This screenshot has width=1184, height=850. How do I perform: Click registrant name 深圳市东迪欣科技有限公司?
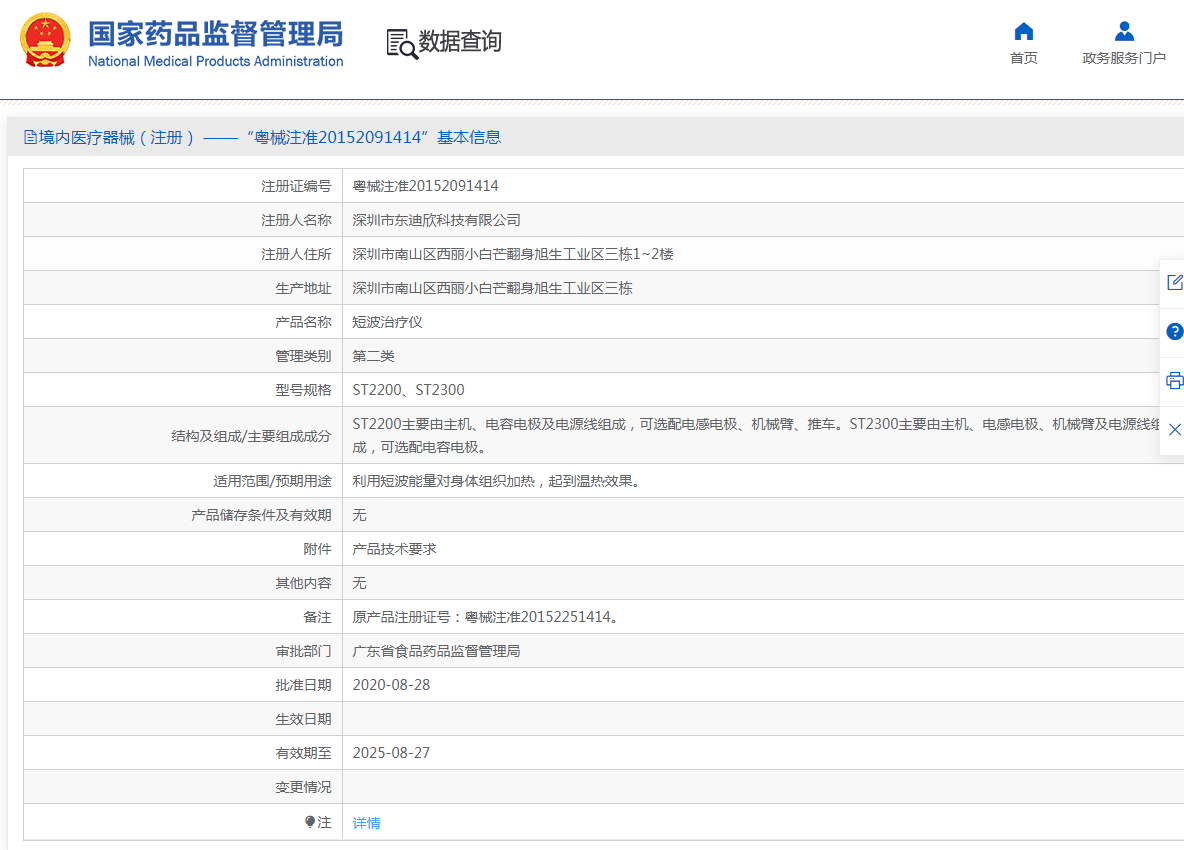[x=436, y=220]
